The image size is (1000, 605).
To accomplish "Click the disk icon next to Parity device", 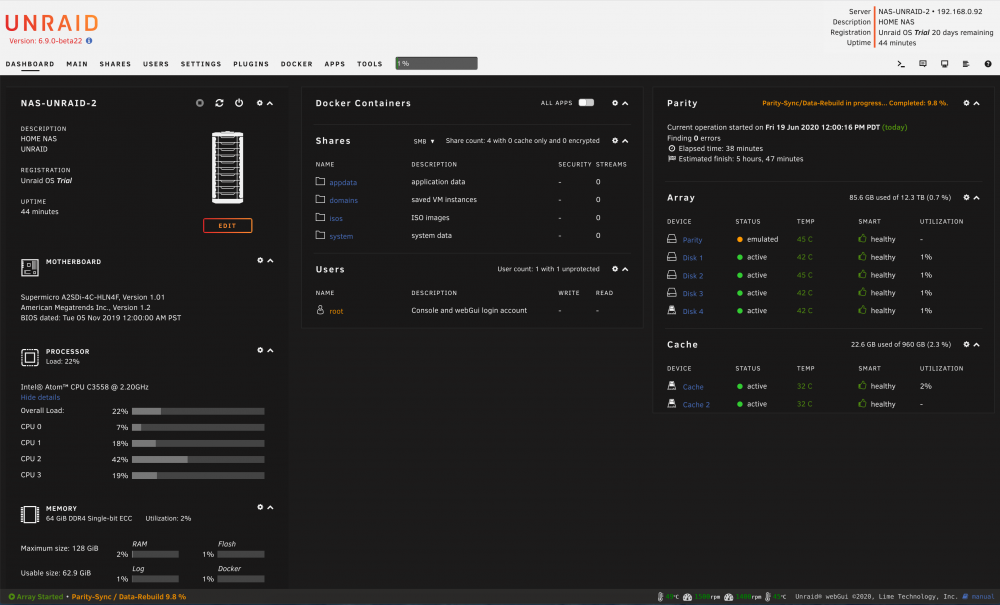I will pyautogui.click(x=672, y=239).
